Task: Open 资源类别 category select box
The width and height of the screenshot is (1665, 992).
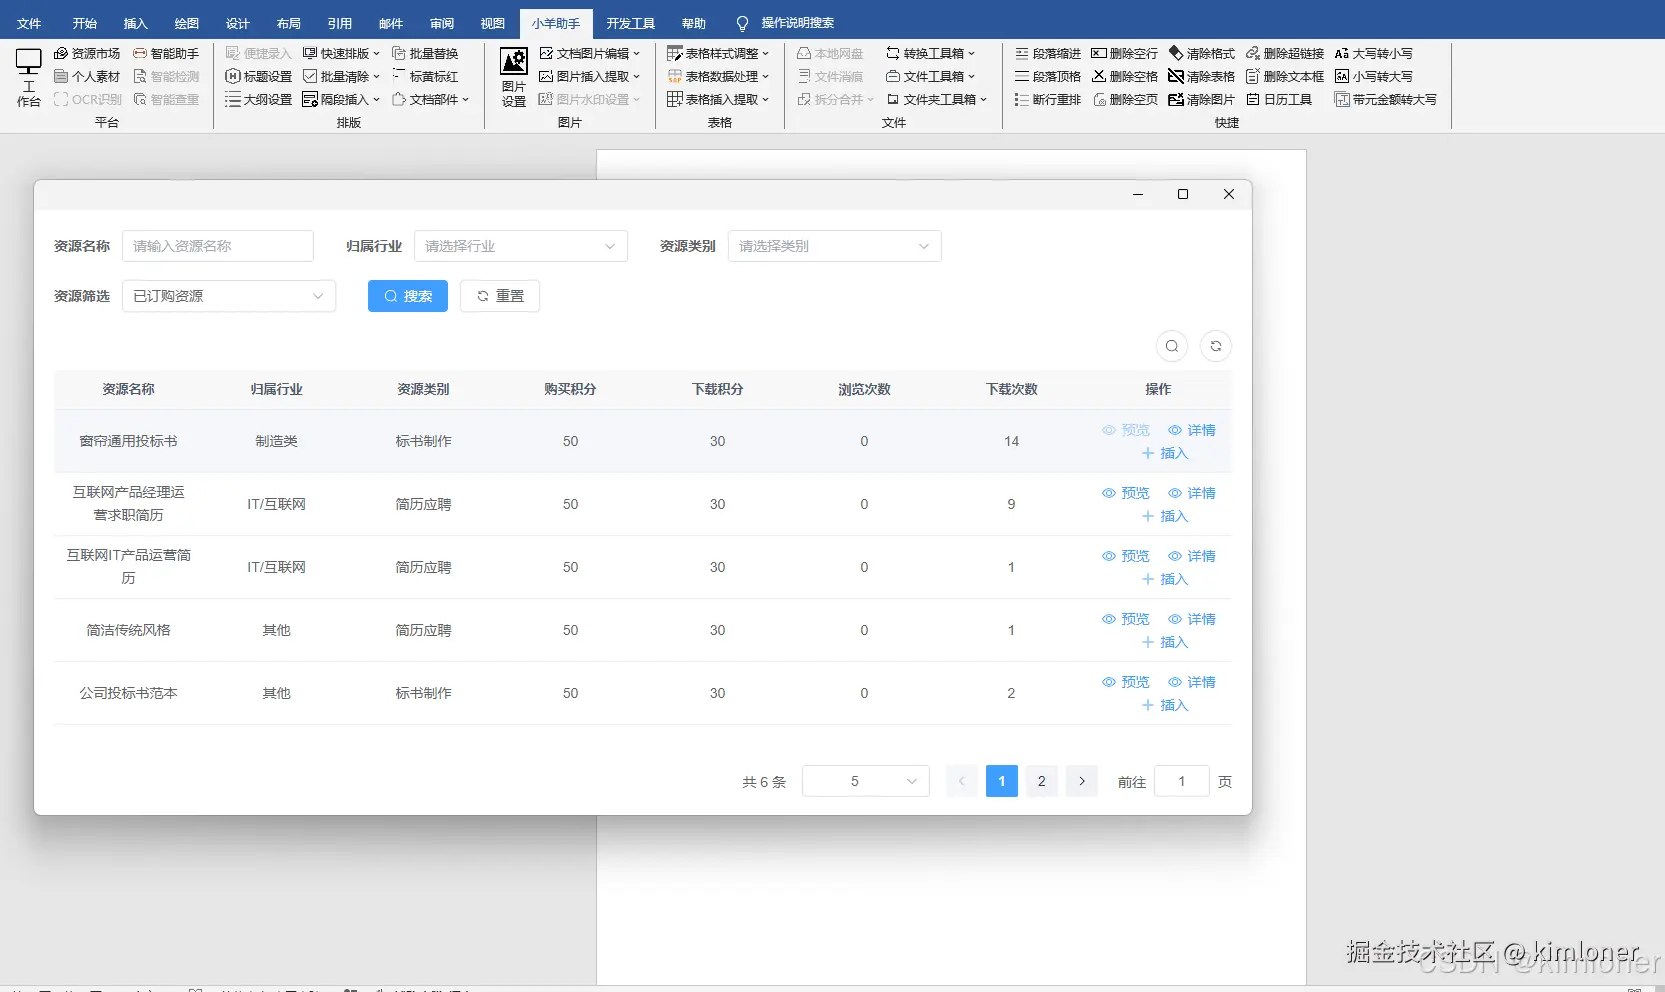Action: click(x=835, y=246)
